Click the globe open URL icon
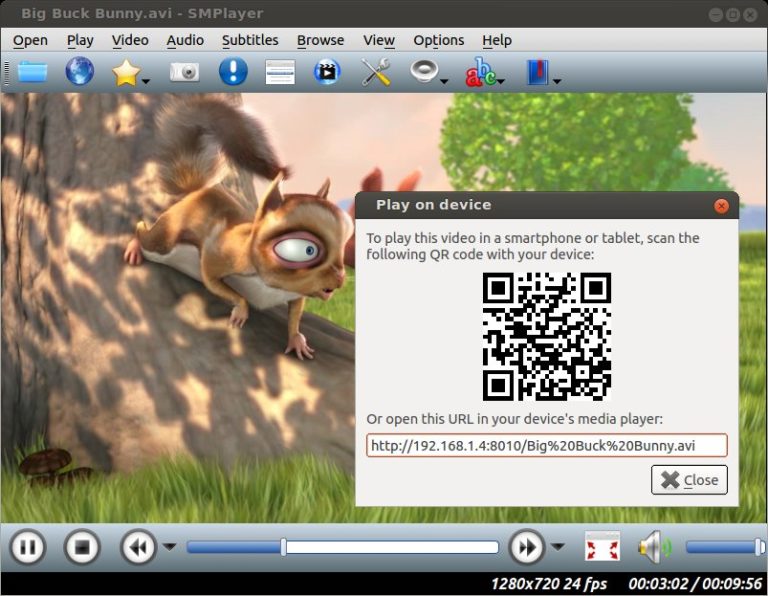This screenshot has height=596, width=768. [79, 72]
